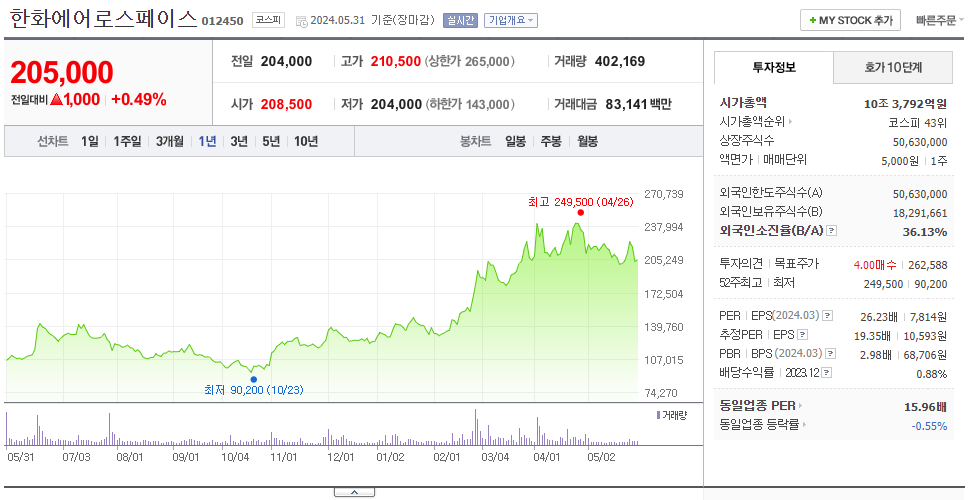Click the red 최고 249,500 marker dot
968x500 pixels.
coord(580,212)
